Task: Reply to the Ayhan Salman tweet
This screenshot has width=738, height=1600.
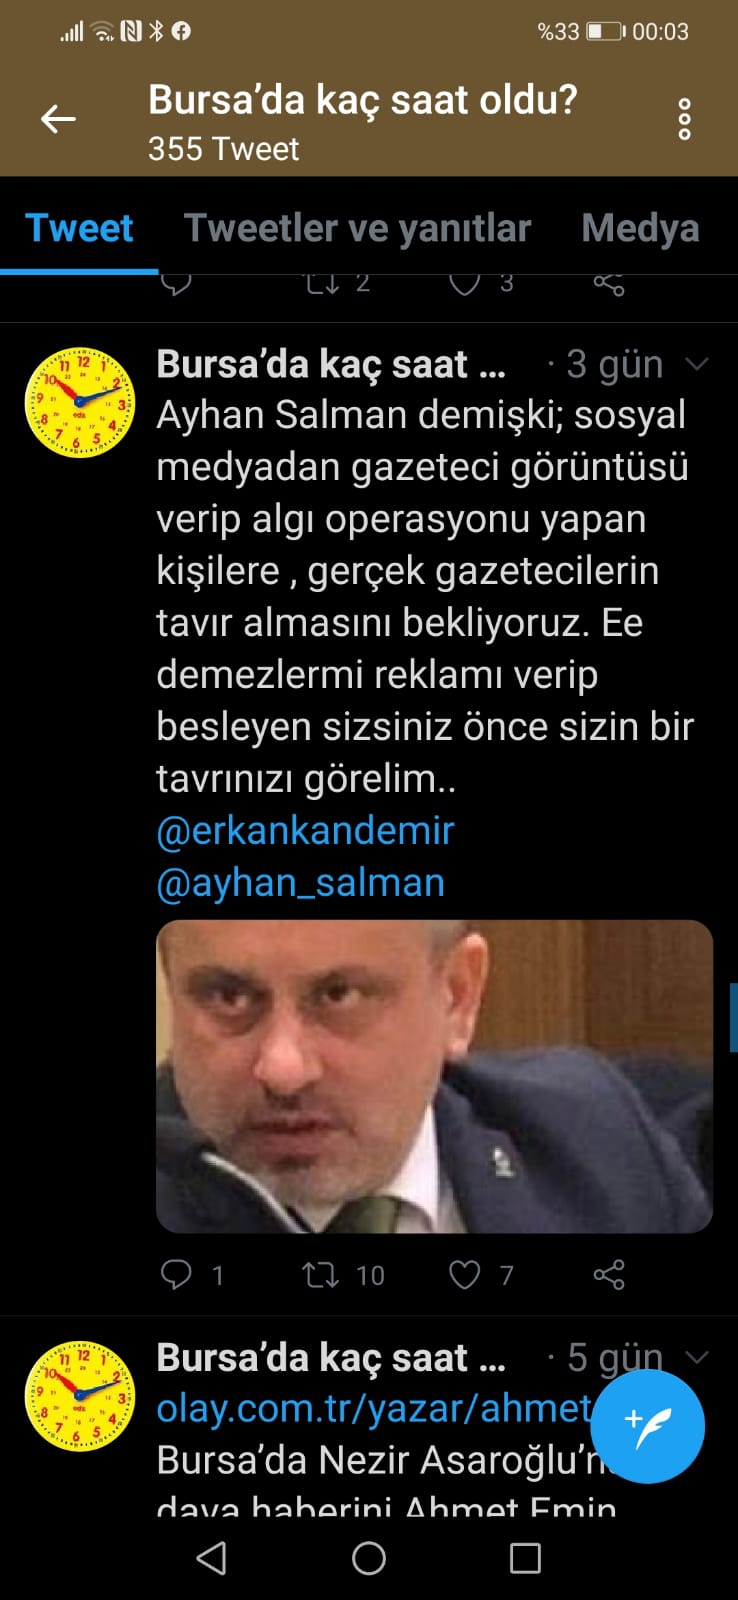Action: [176, 1274]
